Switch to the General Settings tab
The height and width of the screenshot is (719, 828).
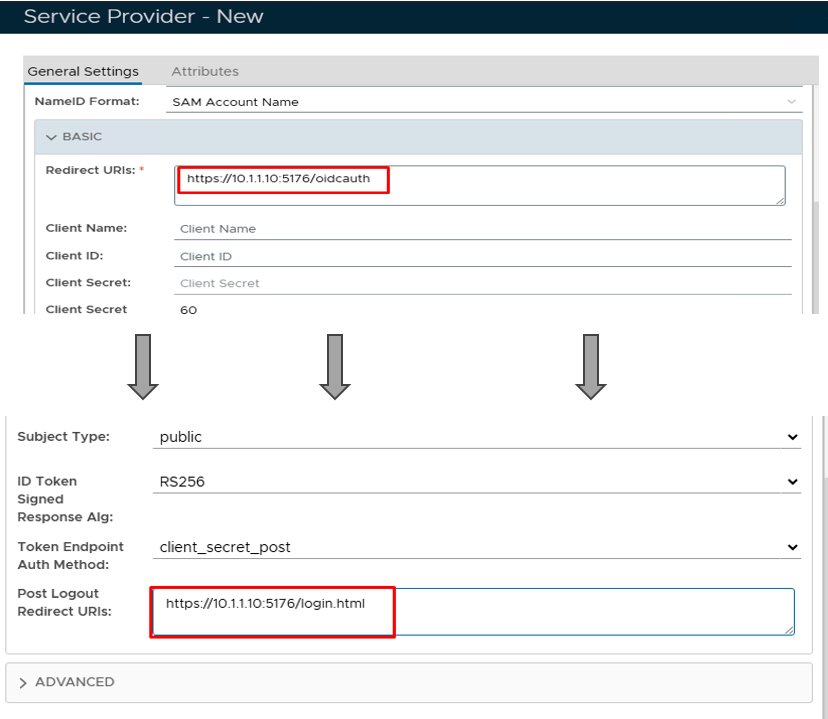point(83,71)
